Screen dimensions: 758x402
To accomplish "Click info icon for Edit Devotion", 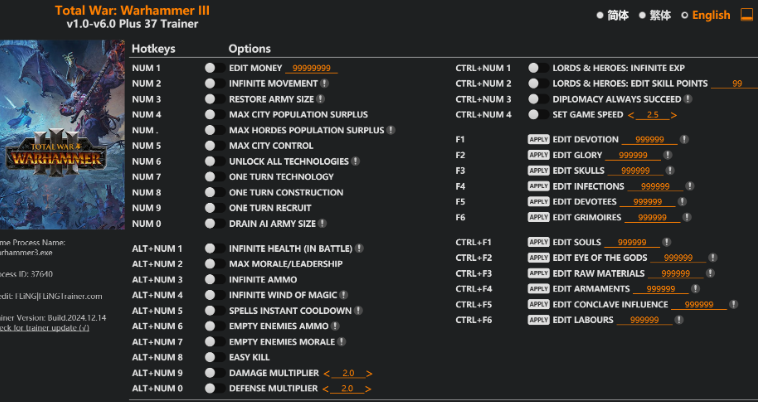I will (x=684, y=140).
